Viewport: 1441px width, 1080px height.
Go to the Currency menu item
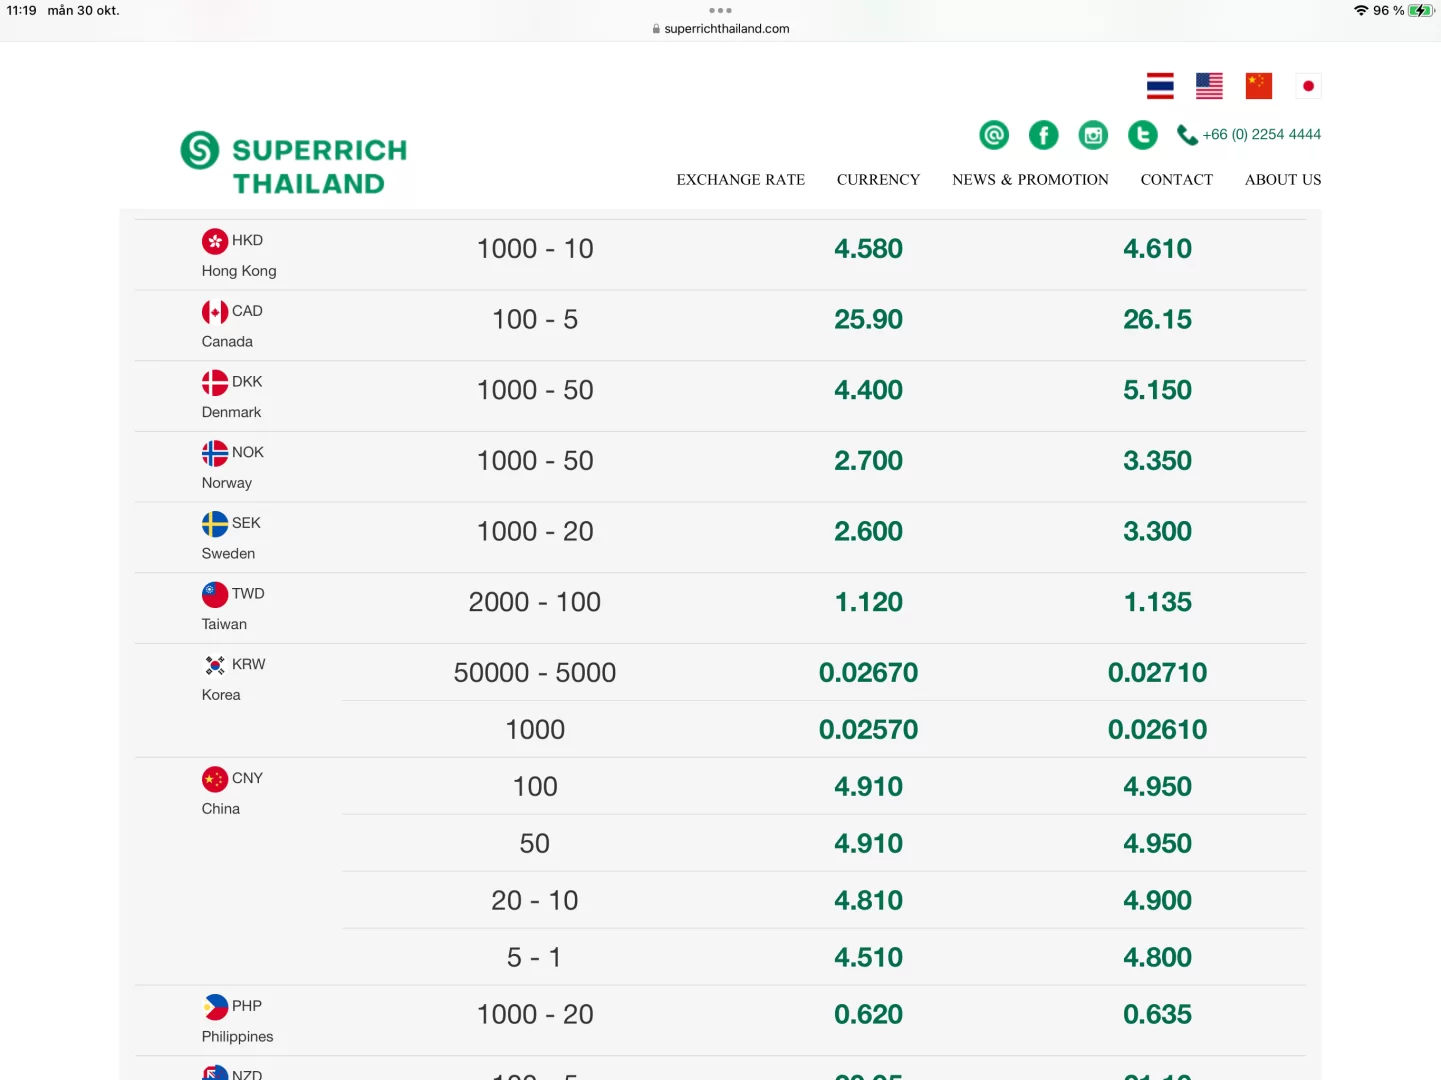(x=878, y=180)
